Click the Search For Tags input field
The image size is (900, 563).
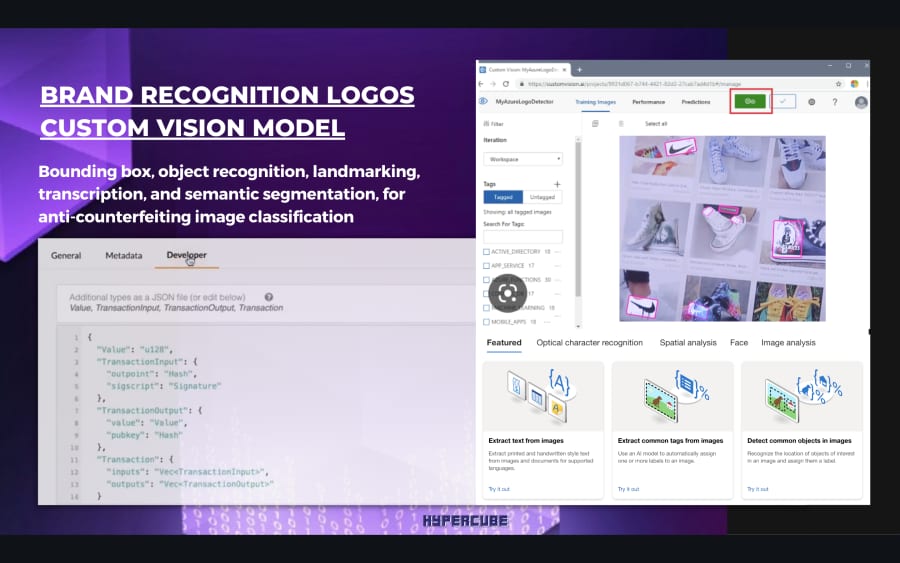coord(523,236)
